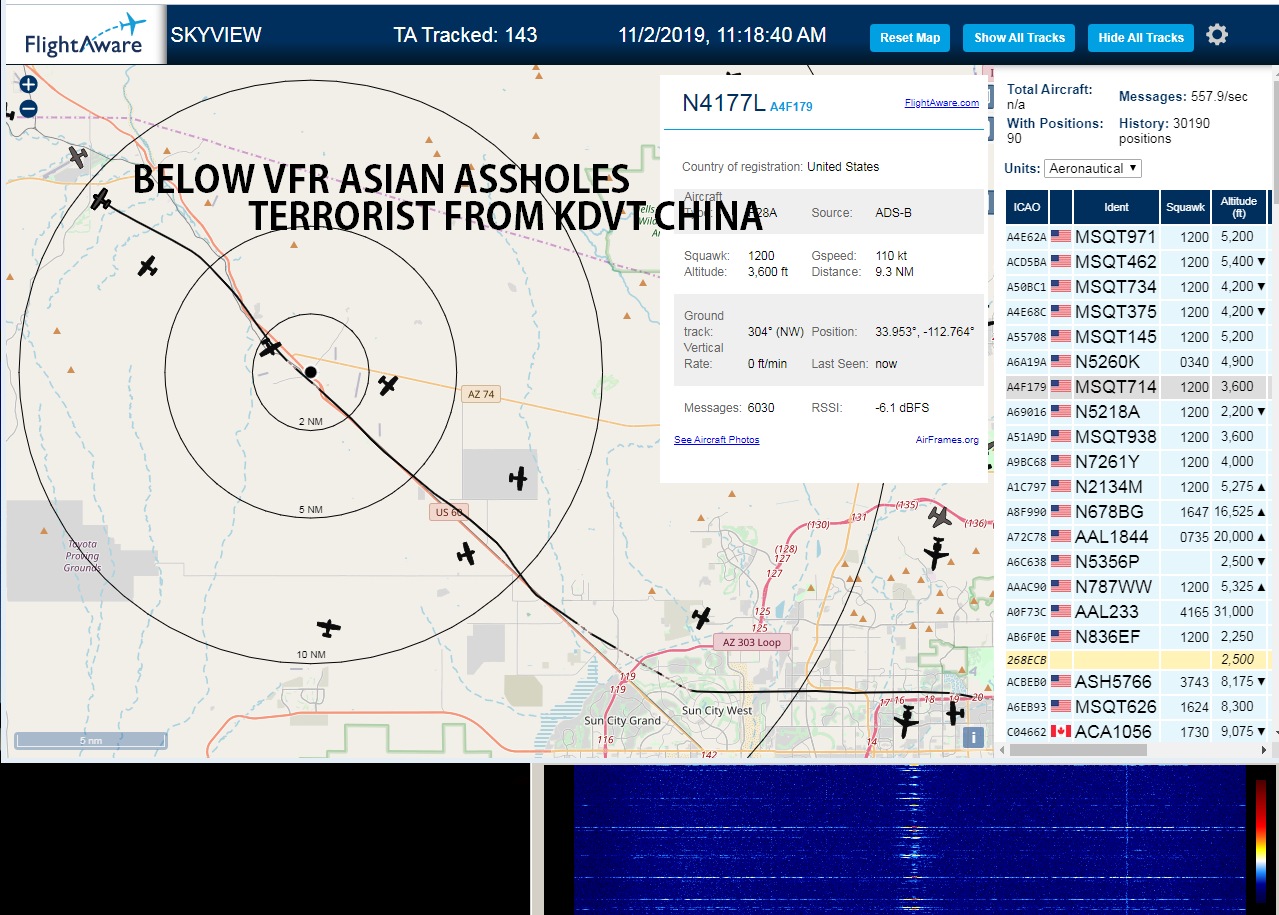
Task: Select the aircraft icon left of AZ 74 label
Action: 388,385
